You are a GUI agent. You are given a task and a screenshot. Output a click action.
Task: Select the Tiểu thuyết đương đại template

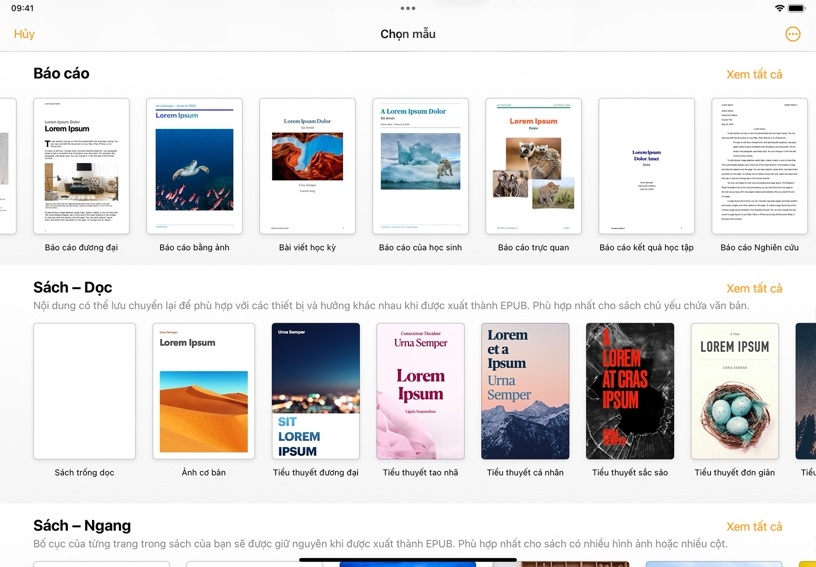click(315, 391)
